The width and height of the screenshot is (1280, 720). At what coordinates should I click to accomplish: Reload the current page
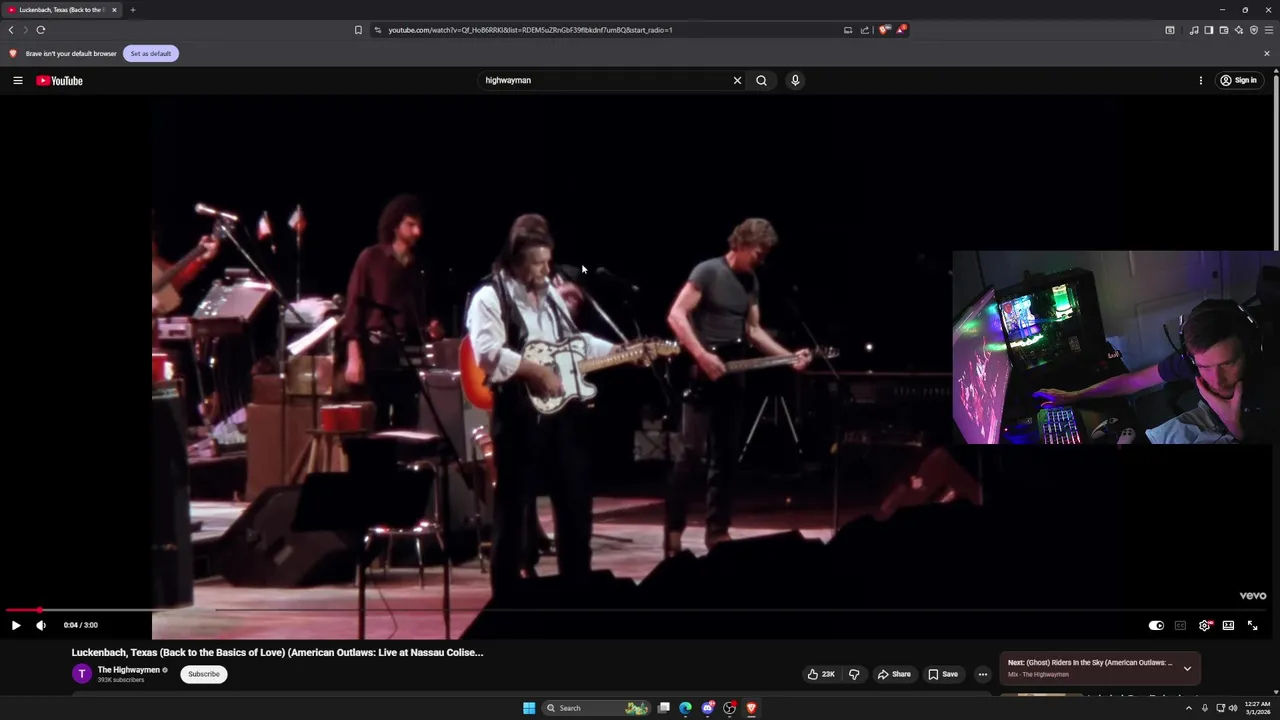pyautogui.click(x=41, y=30)
